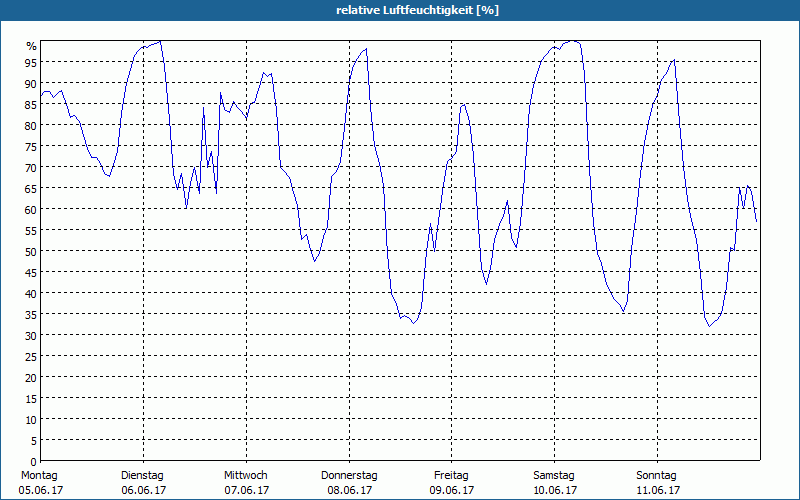Screen dimensions: 800x500
Task: Click the 30 y-axis value
Action: pyautogui.click(x=31, y=335)
